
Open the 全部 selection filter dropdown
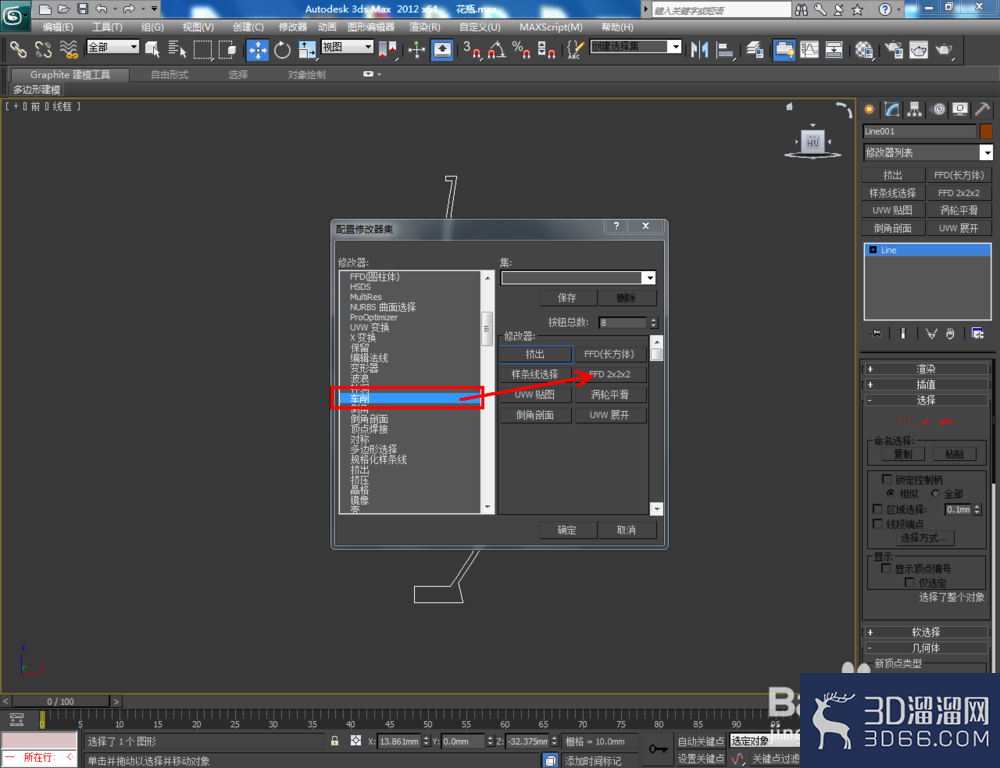point(113,47)
